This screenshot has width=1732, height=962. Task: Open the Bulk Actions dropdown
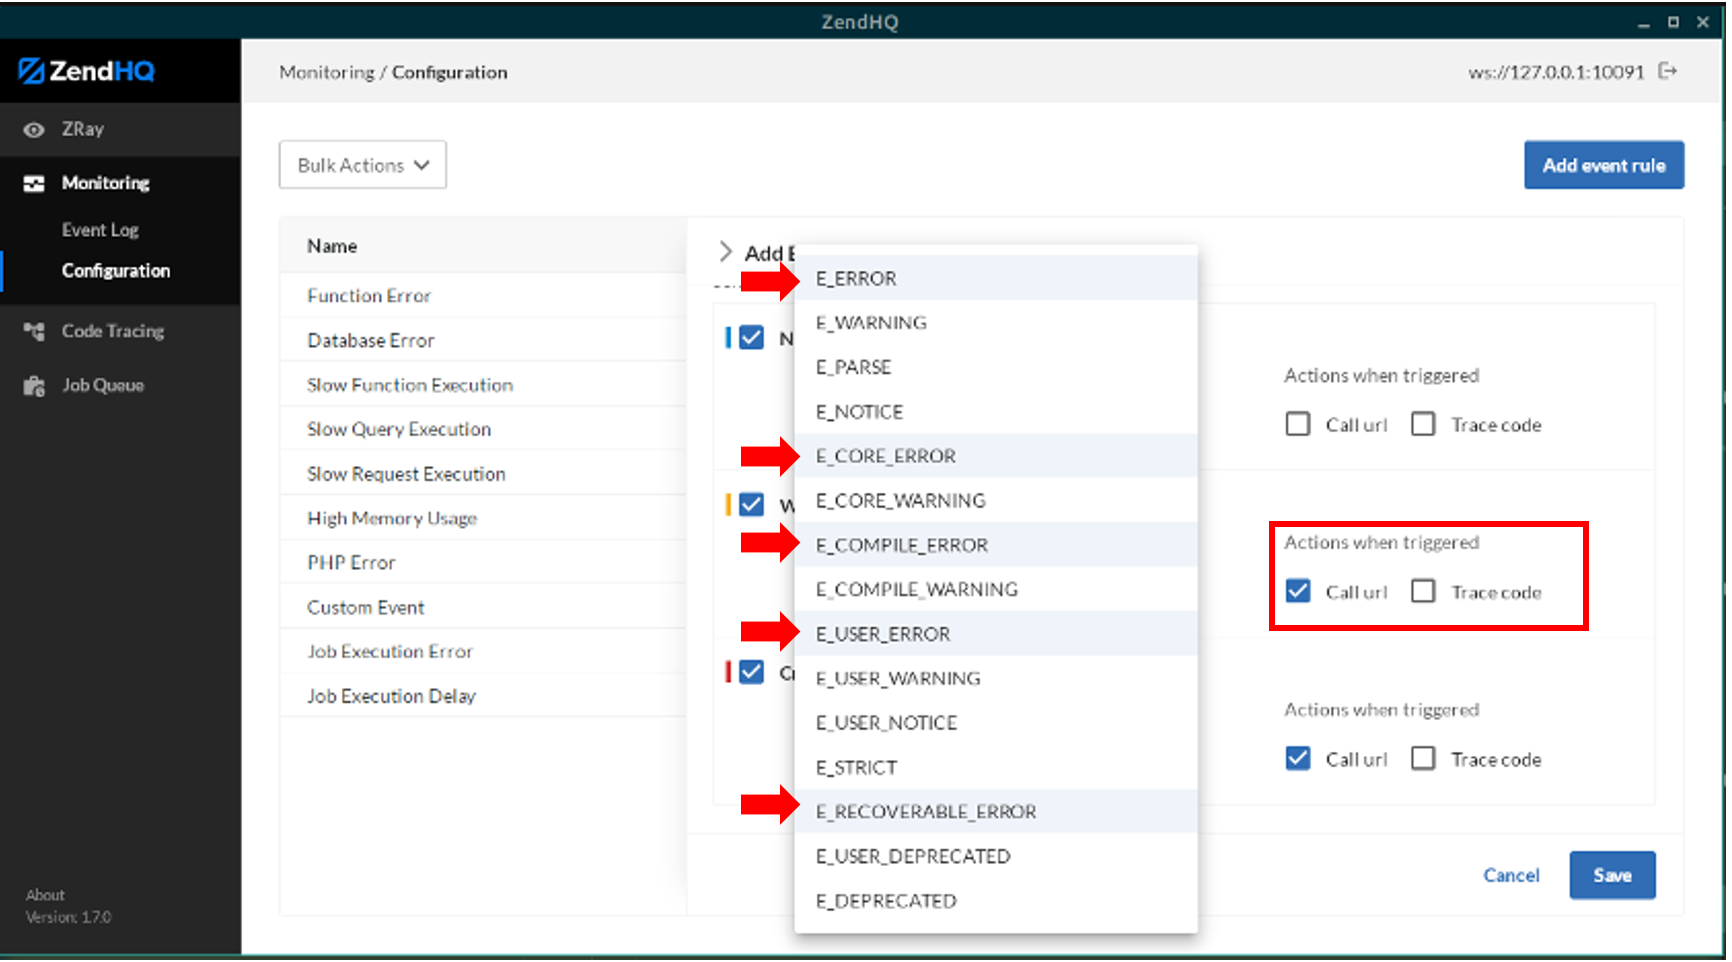point(363,165)
